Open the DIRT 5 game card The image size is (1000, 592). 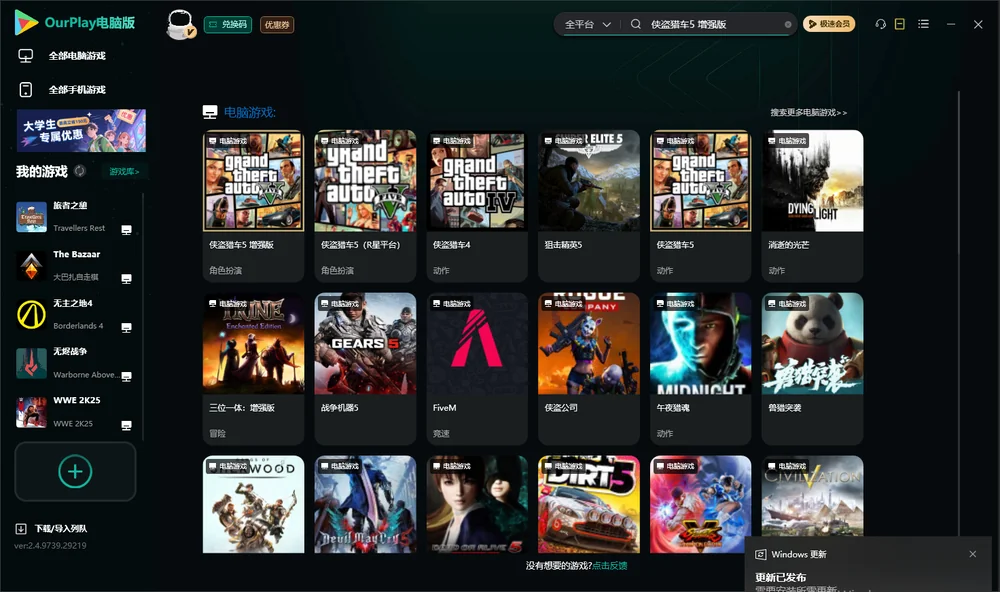click(x=589, y=504)
